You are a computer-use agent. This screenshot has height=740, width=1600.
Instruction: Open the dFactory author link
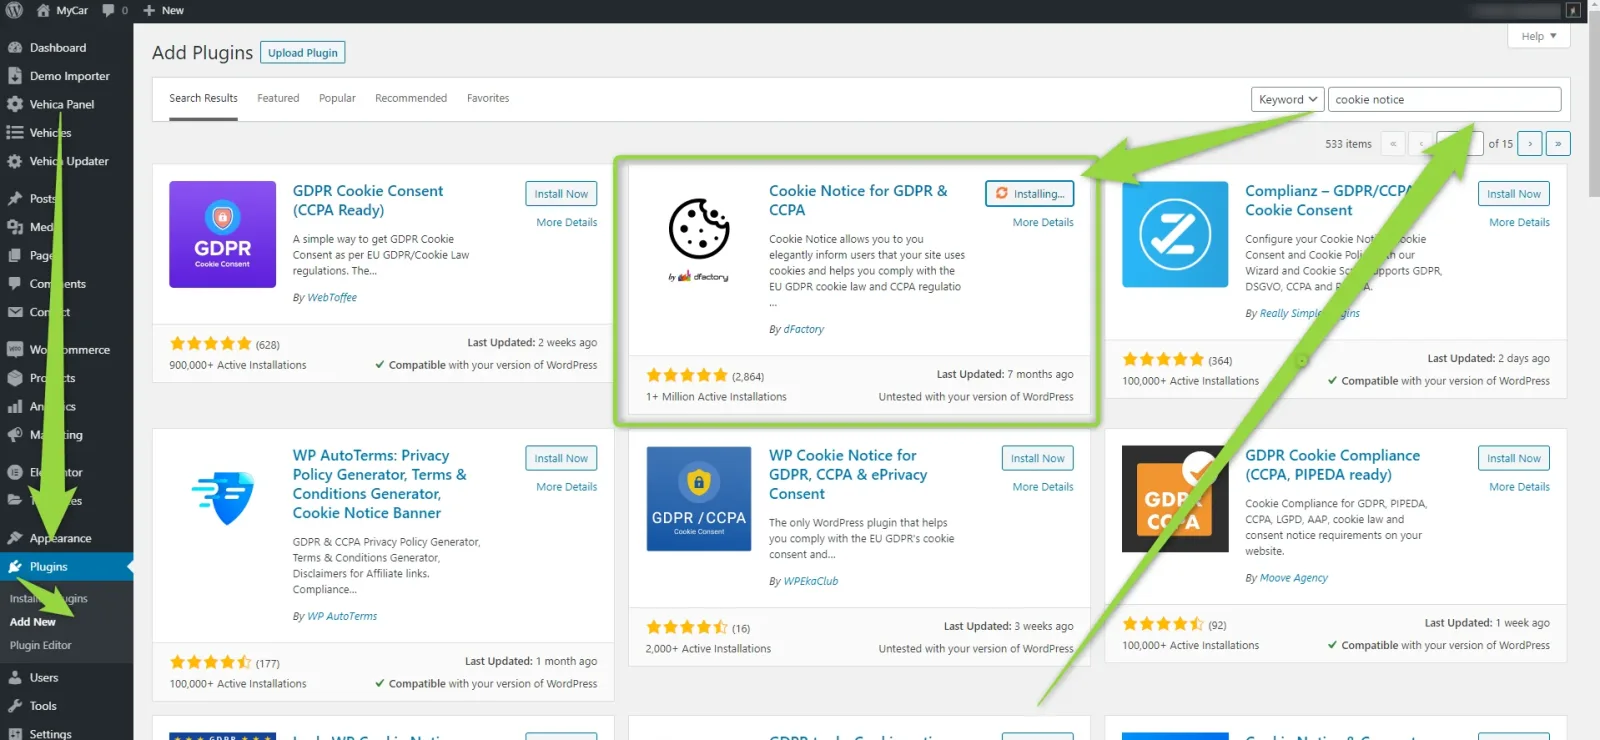click(x=804, y=329)
